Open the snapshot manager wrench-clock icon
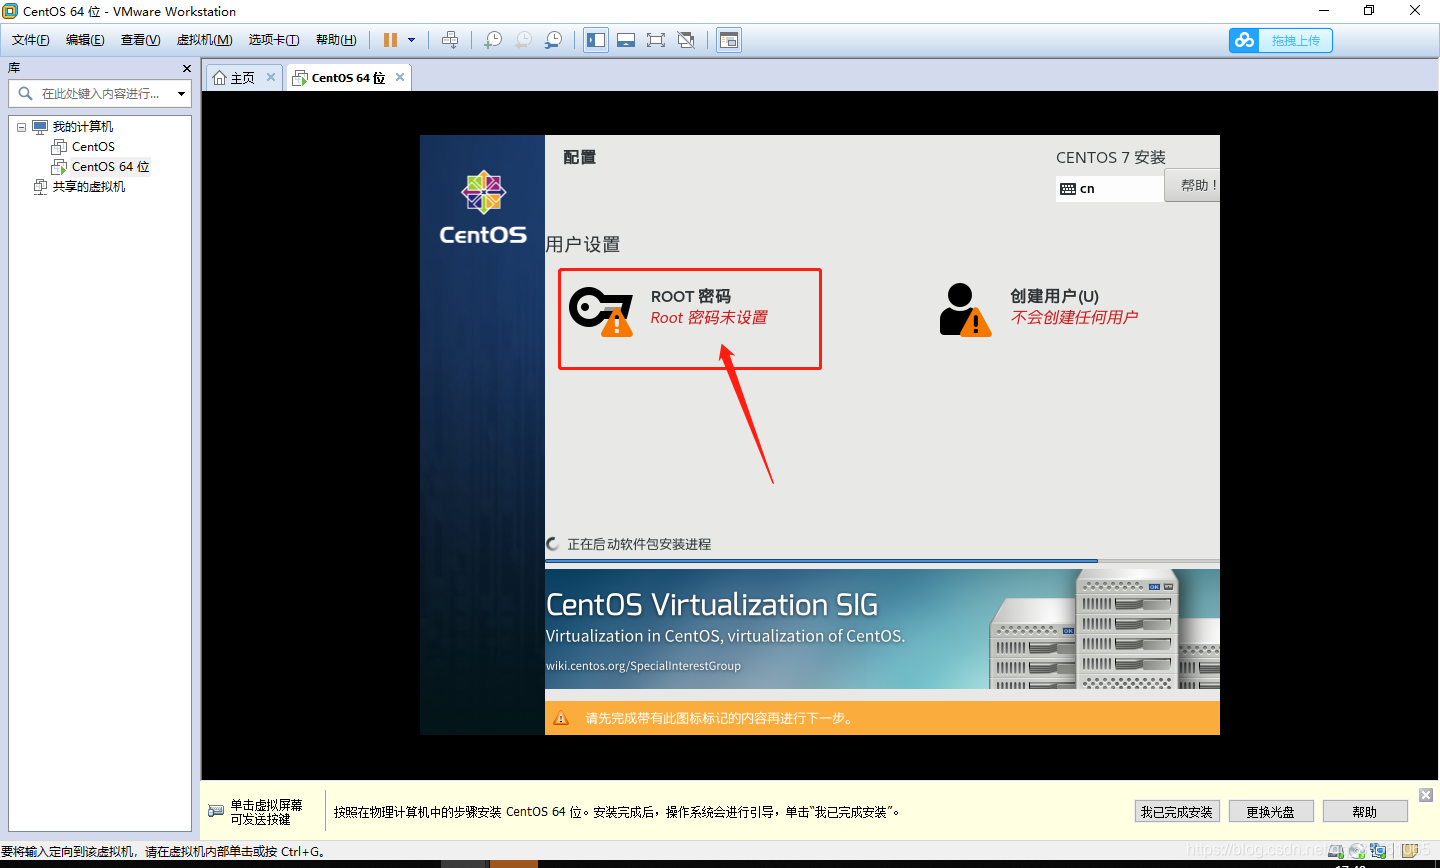The width and height of the screenshot is (1440, 868). [553, 40]
